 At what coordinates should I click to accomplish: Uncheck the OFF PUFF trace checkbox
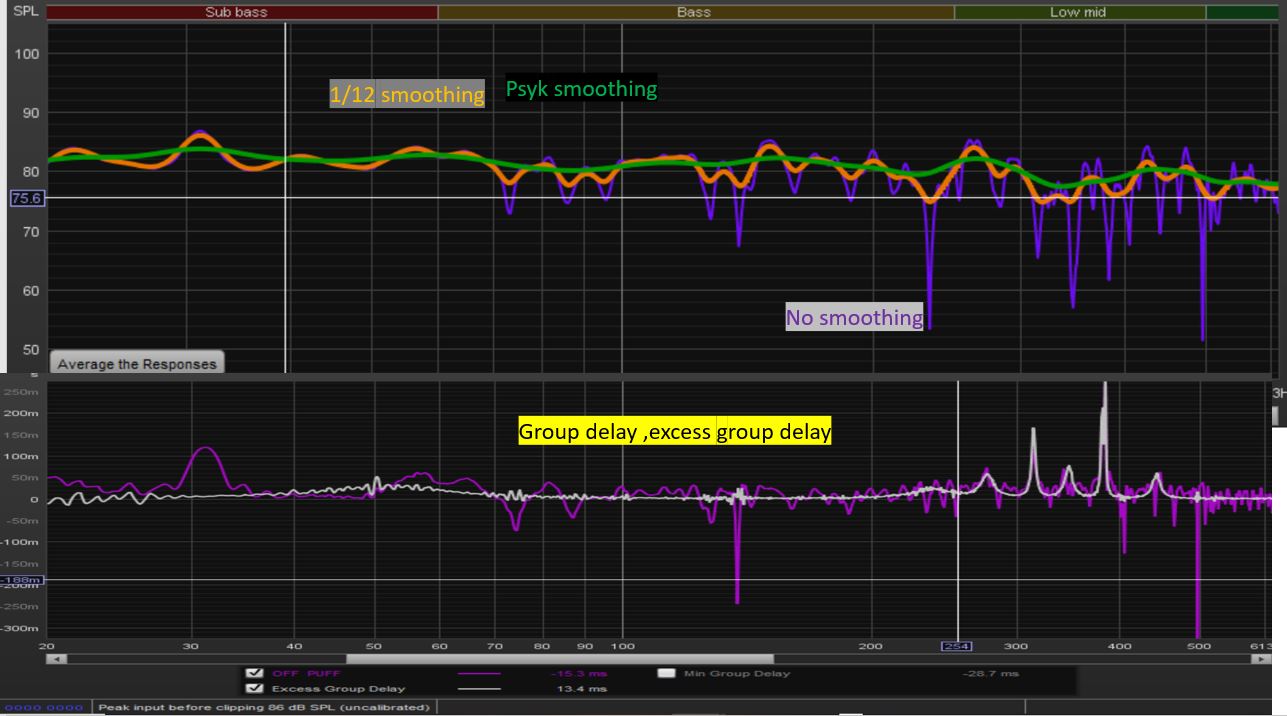(x=254, y=674)
